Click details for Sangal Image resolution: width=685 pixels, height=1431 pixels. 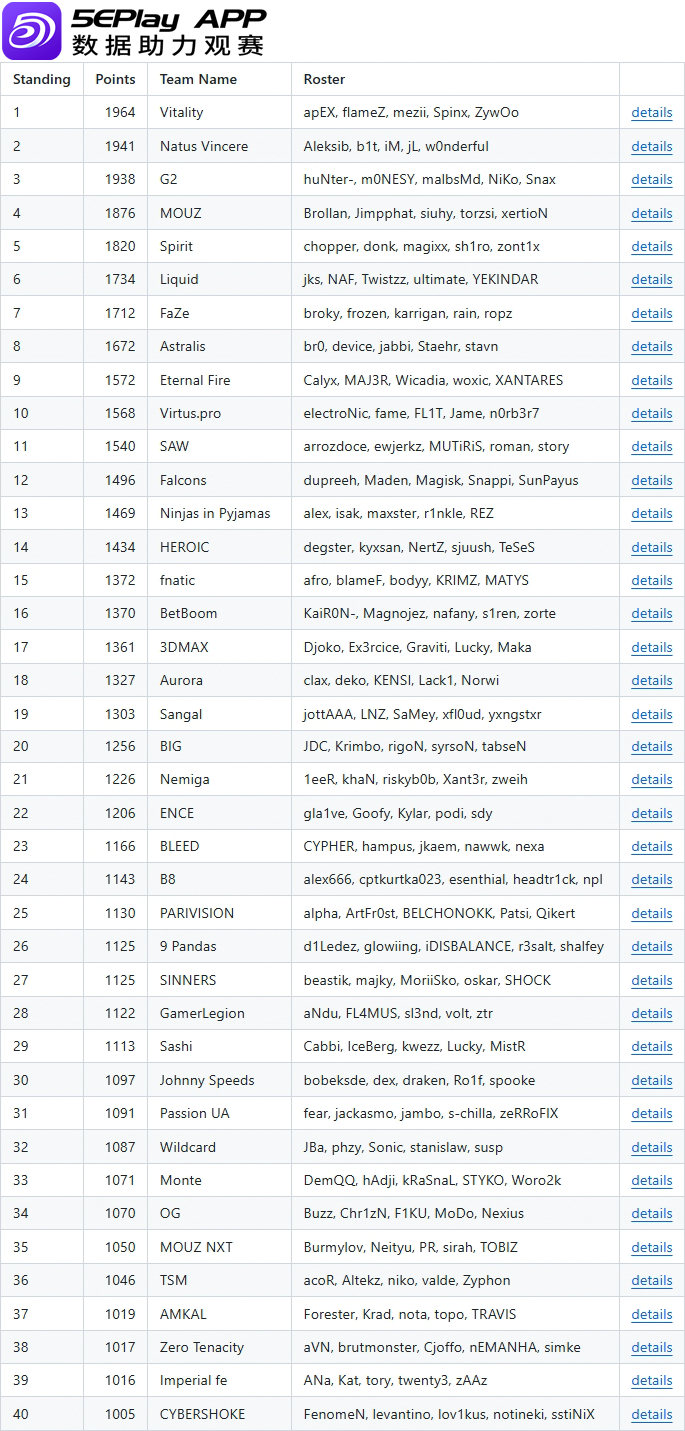[x=652, y=714]
